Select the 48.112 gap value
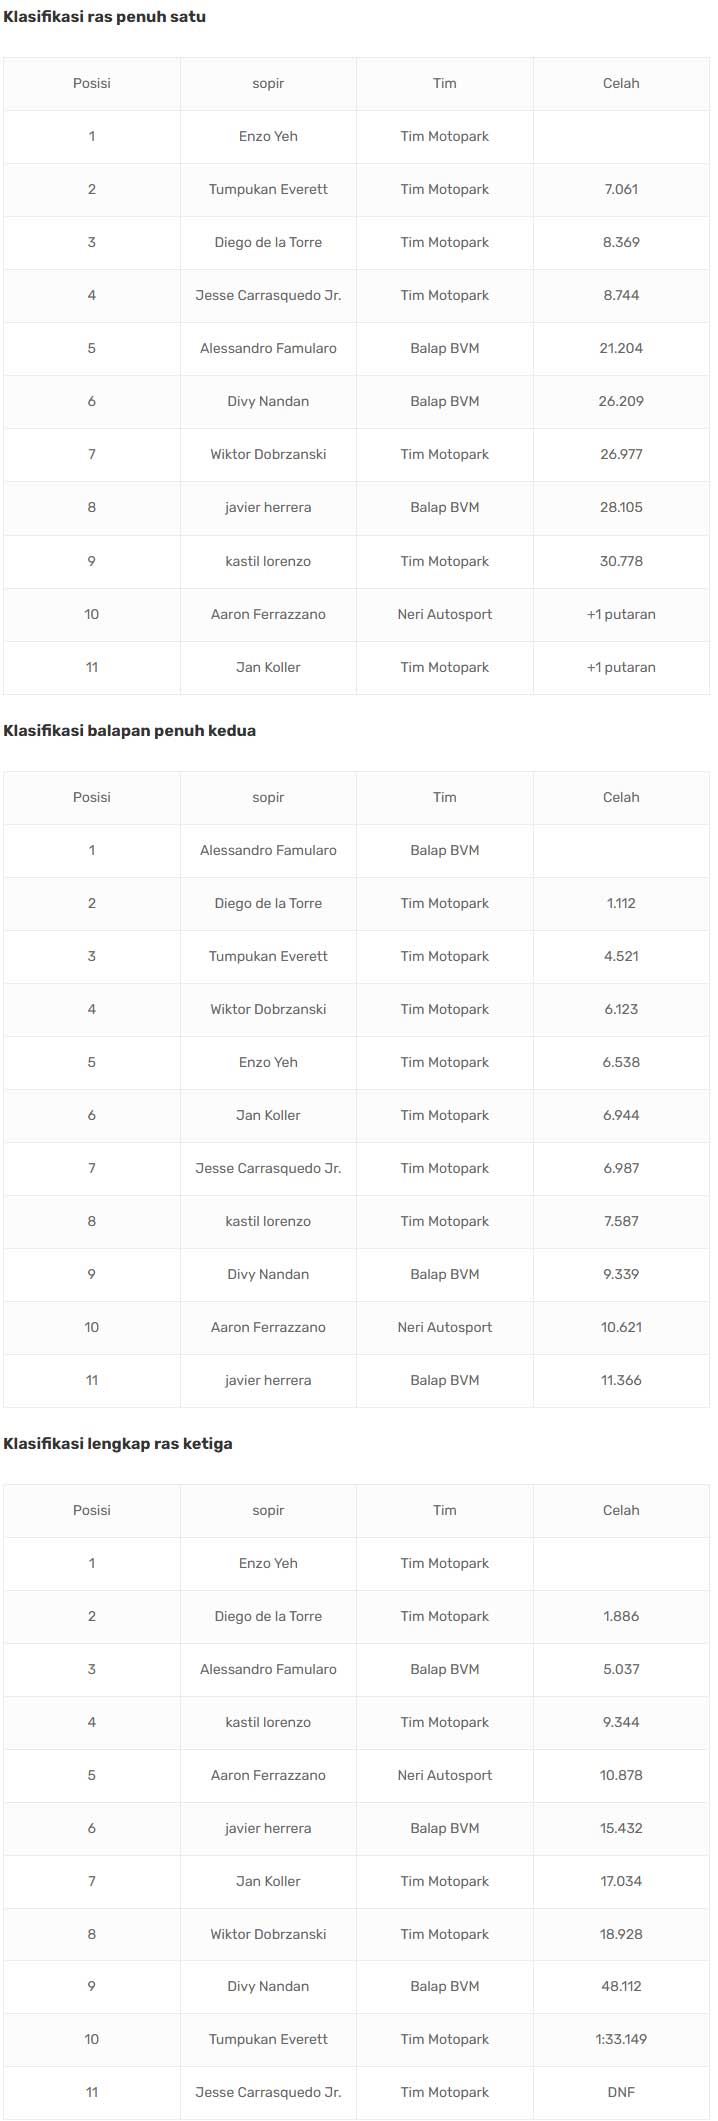The image size is (718, 2121). pos(621,1986)
